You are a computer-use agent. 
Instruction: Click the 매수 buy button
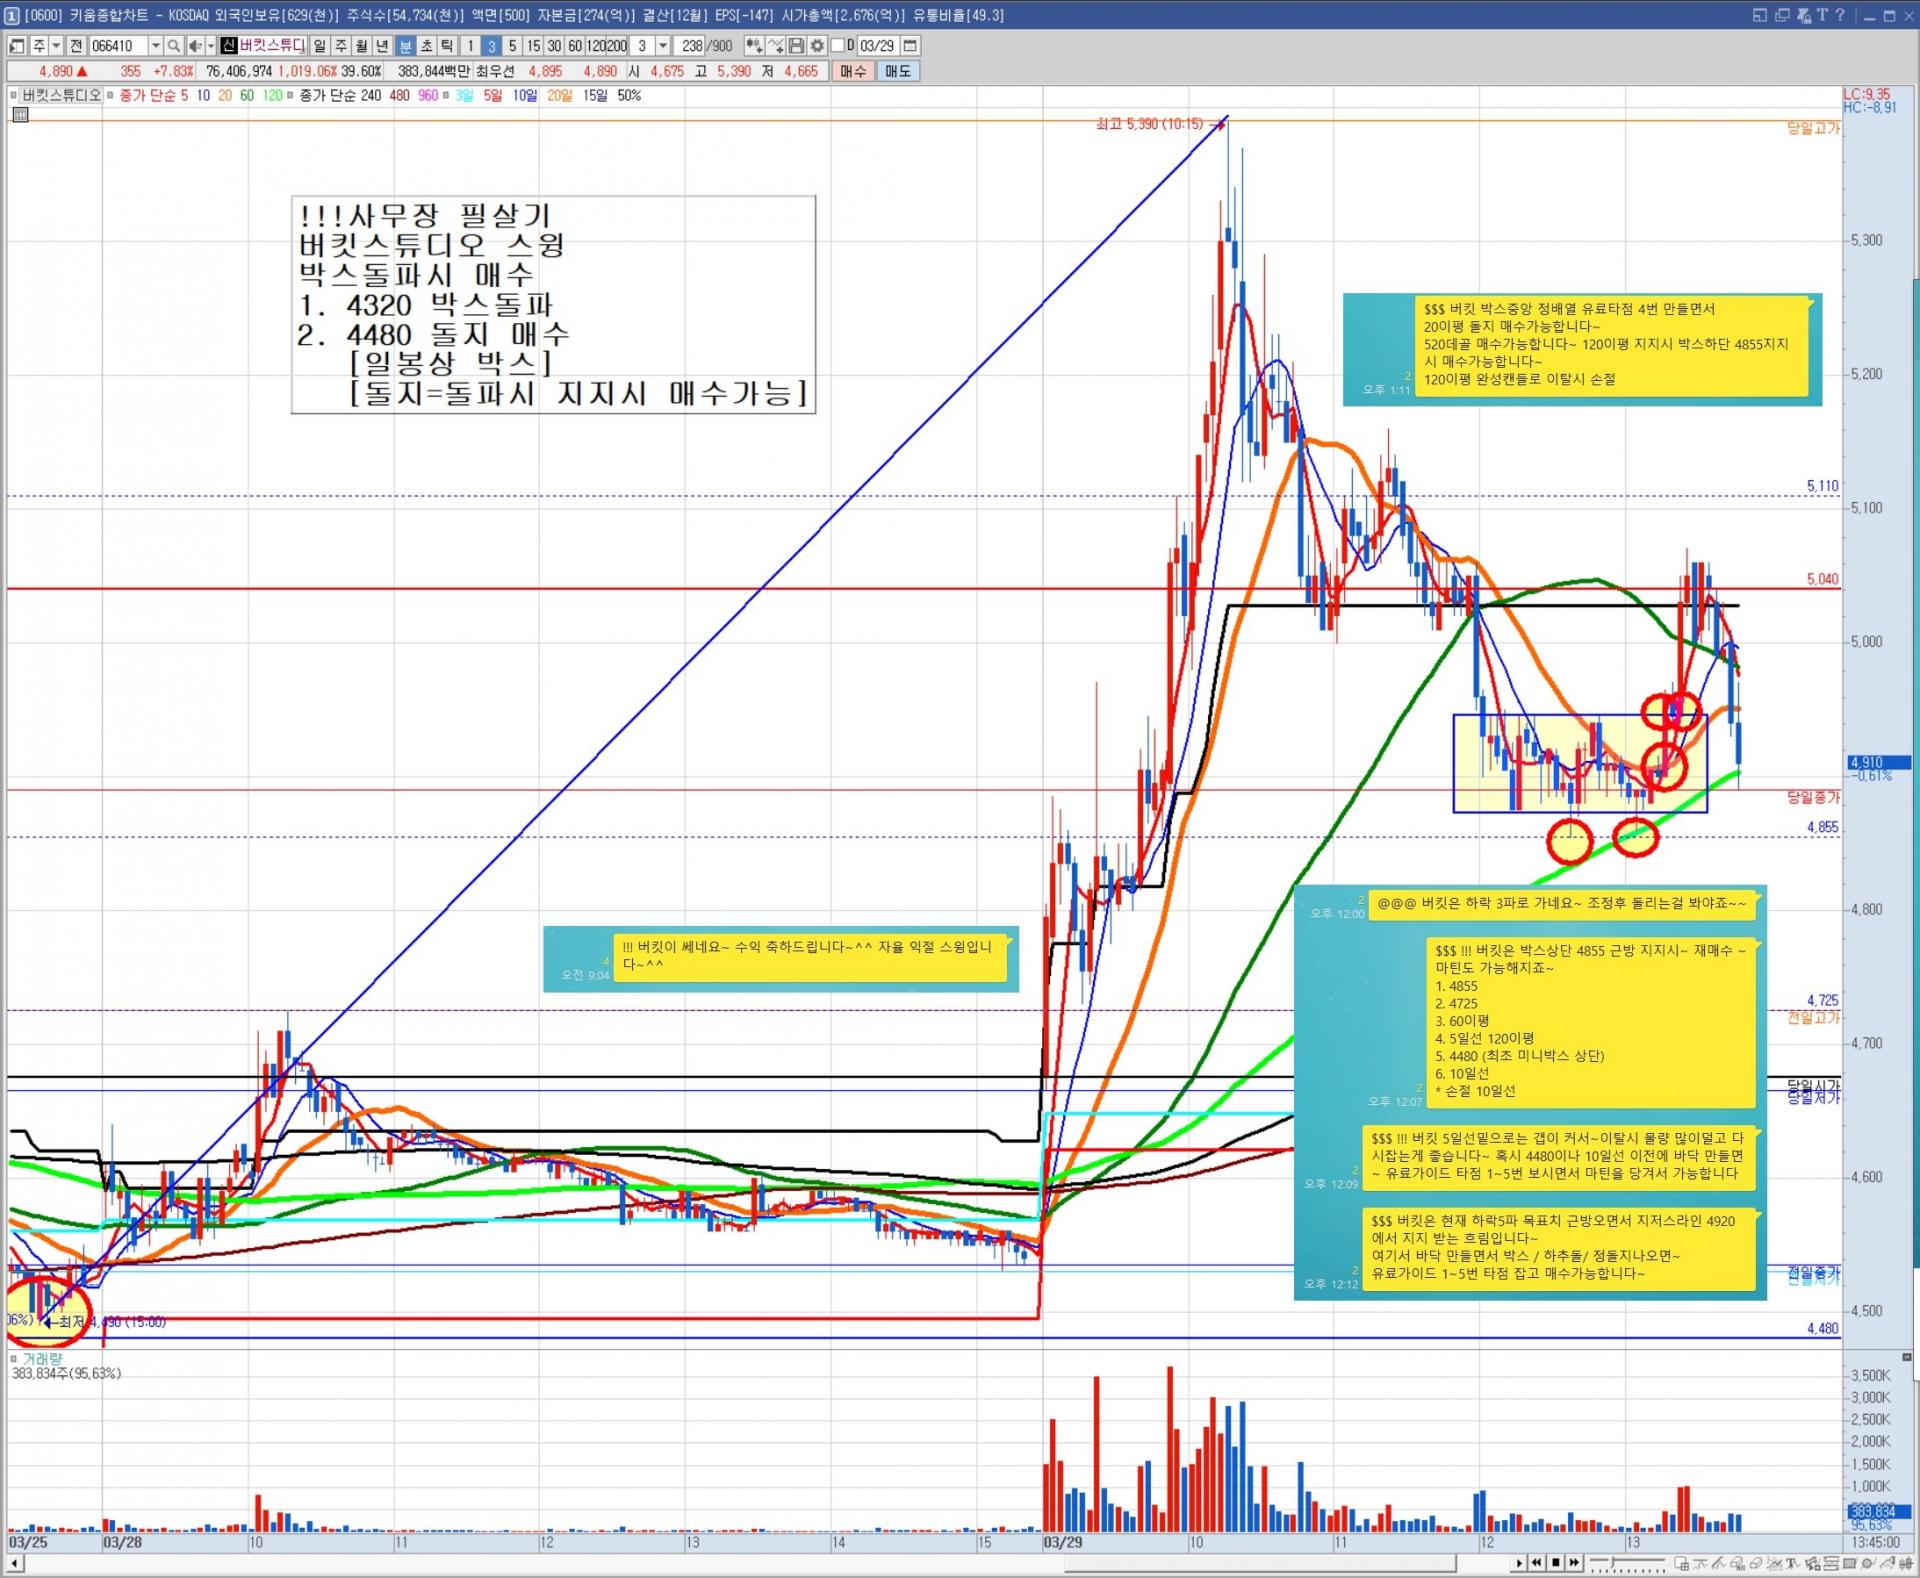(x=853, y=71)
